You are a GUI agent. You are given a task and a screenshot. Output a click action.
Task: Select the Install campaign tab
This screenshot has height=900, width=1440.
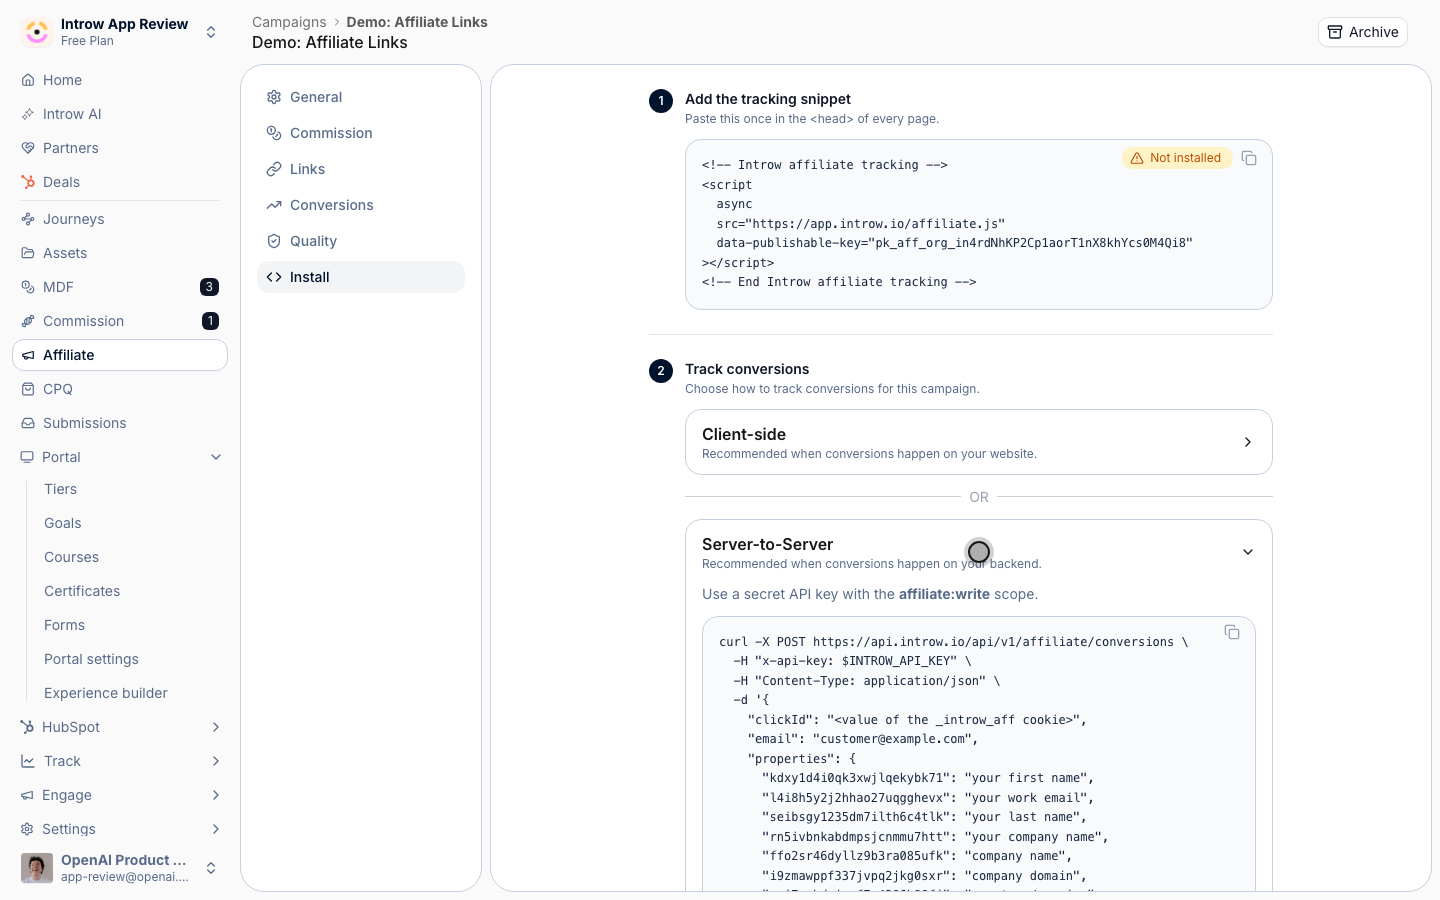pos(361,277)
